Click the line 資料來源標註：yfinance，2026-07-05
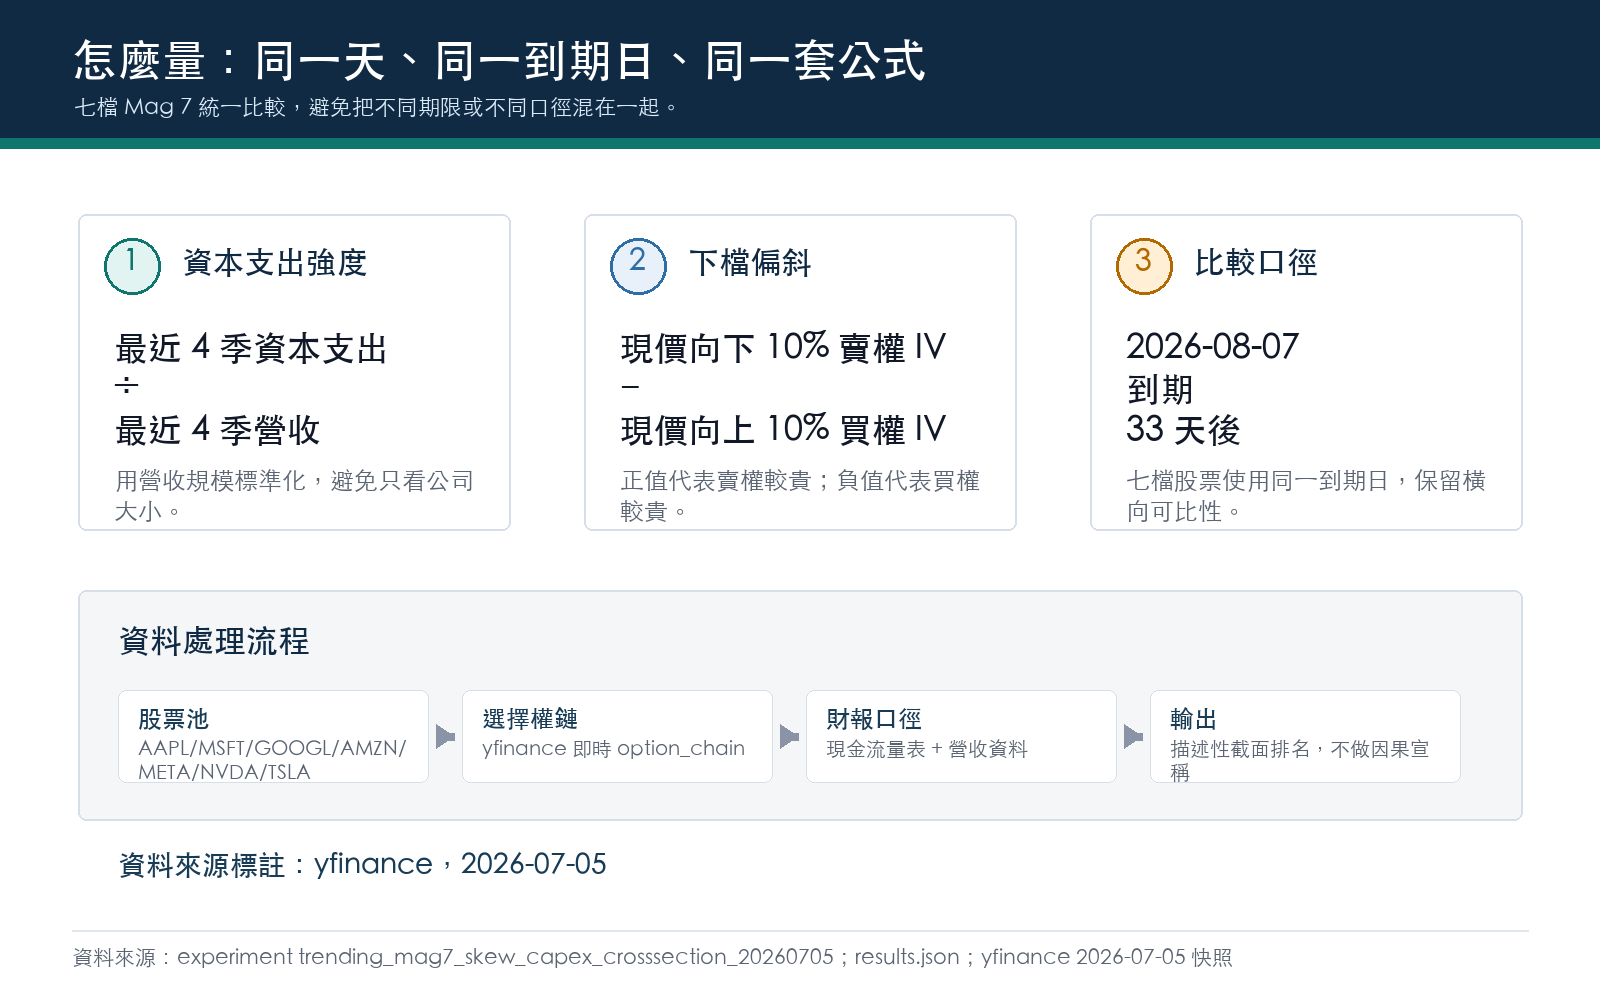Viewport: 1600px width, 1000px height. [363, 864]
